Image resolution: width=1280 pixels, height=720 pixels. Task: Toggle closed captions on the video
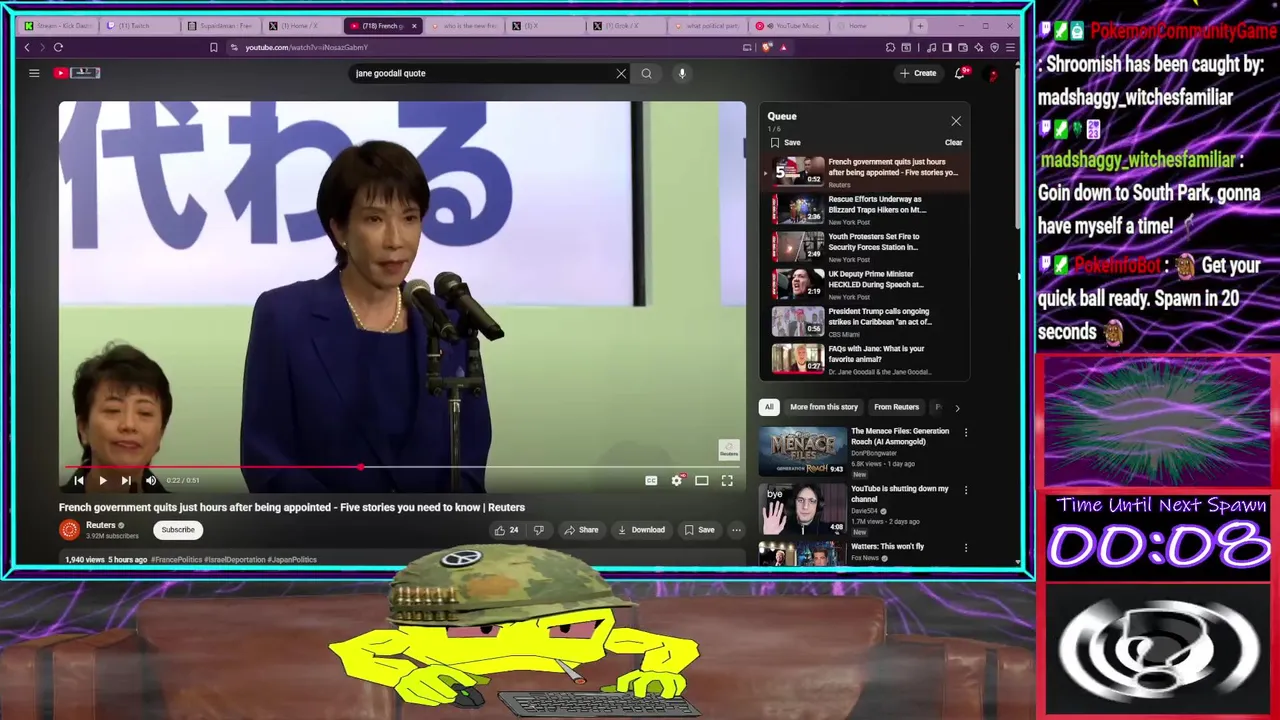651,481
